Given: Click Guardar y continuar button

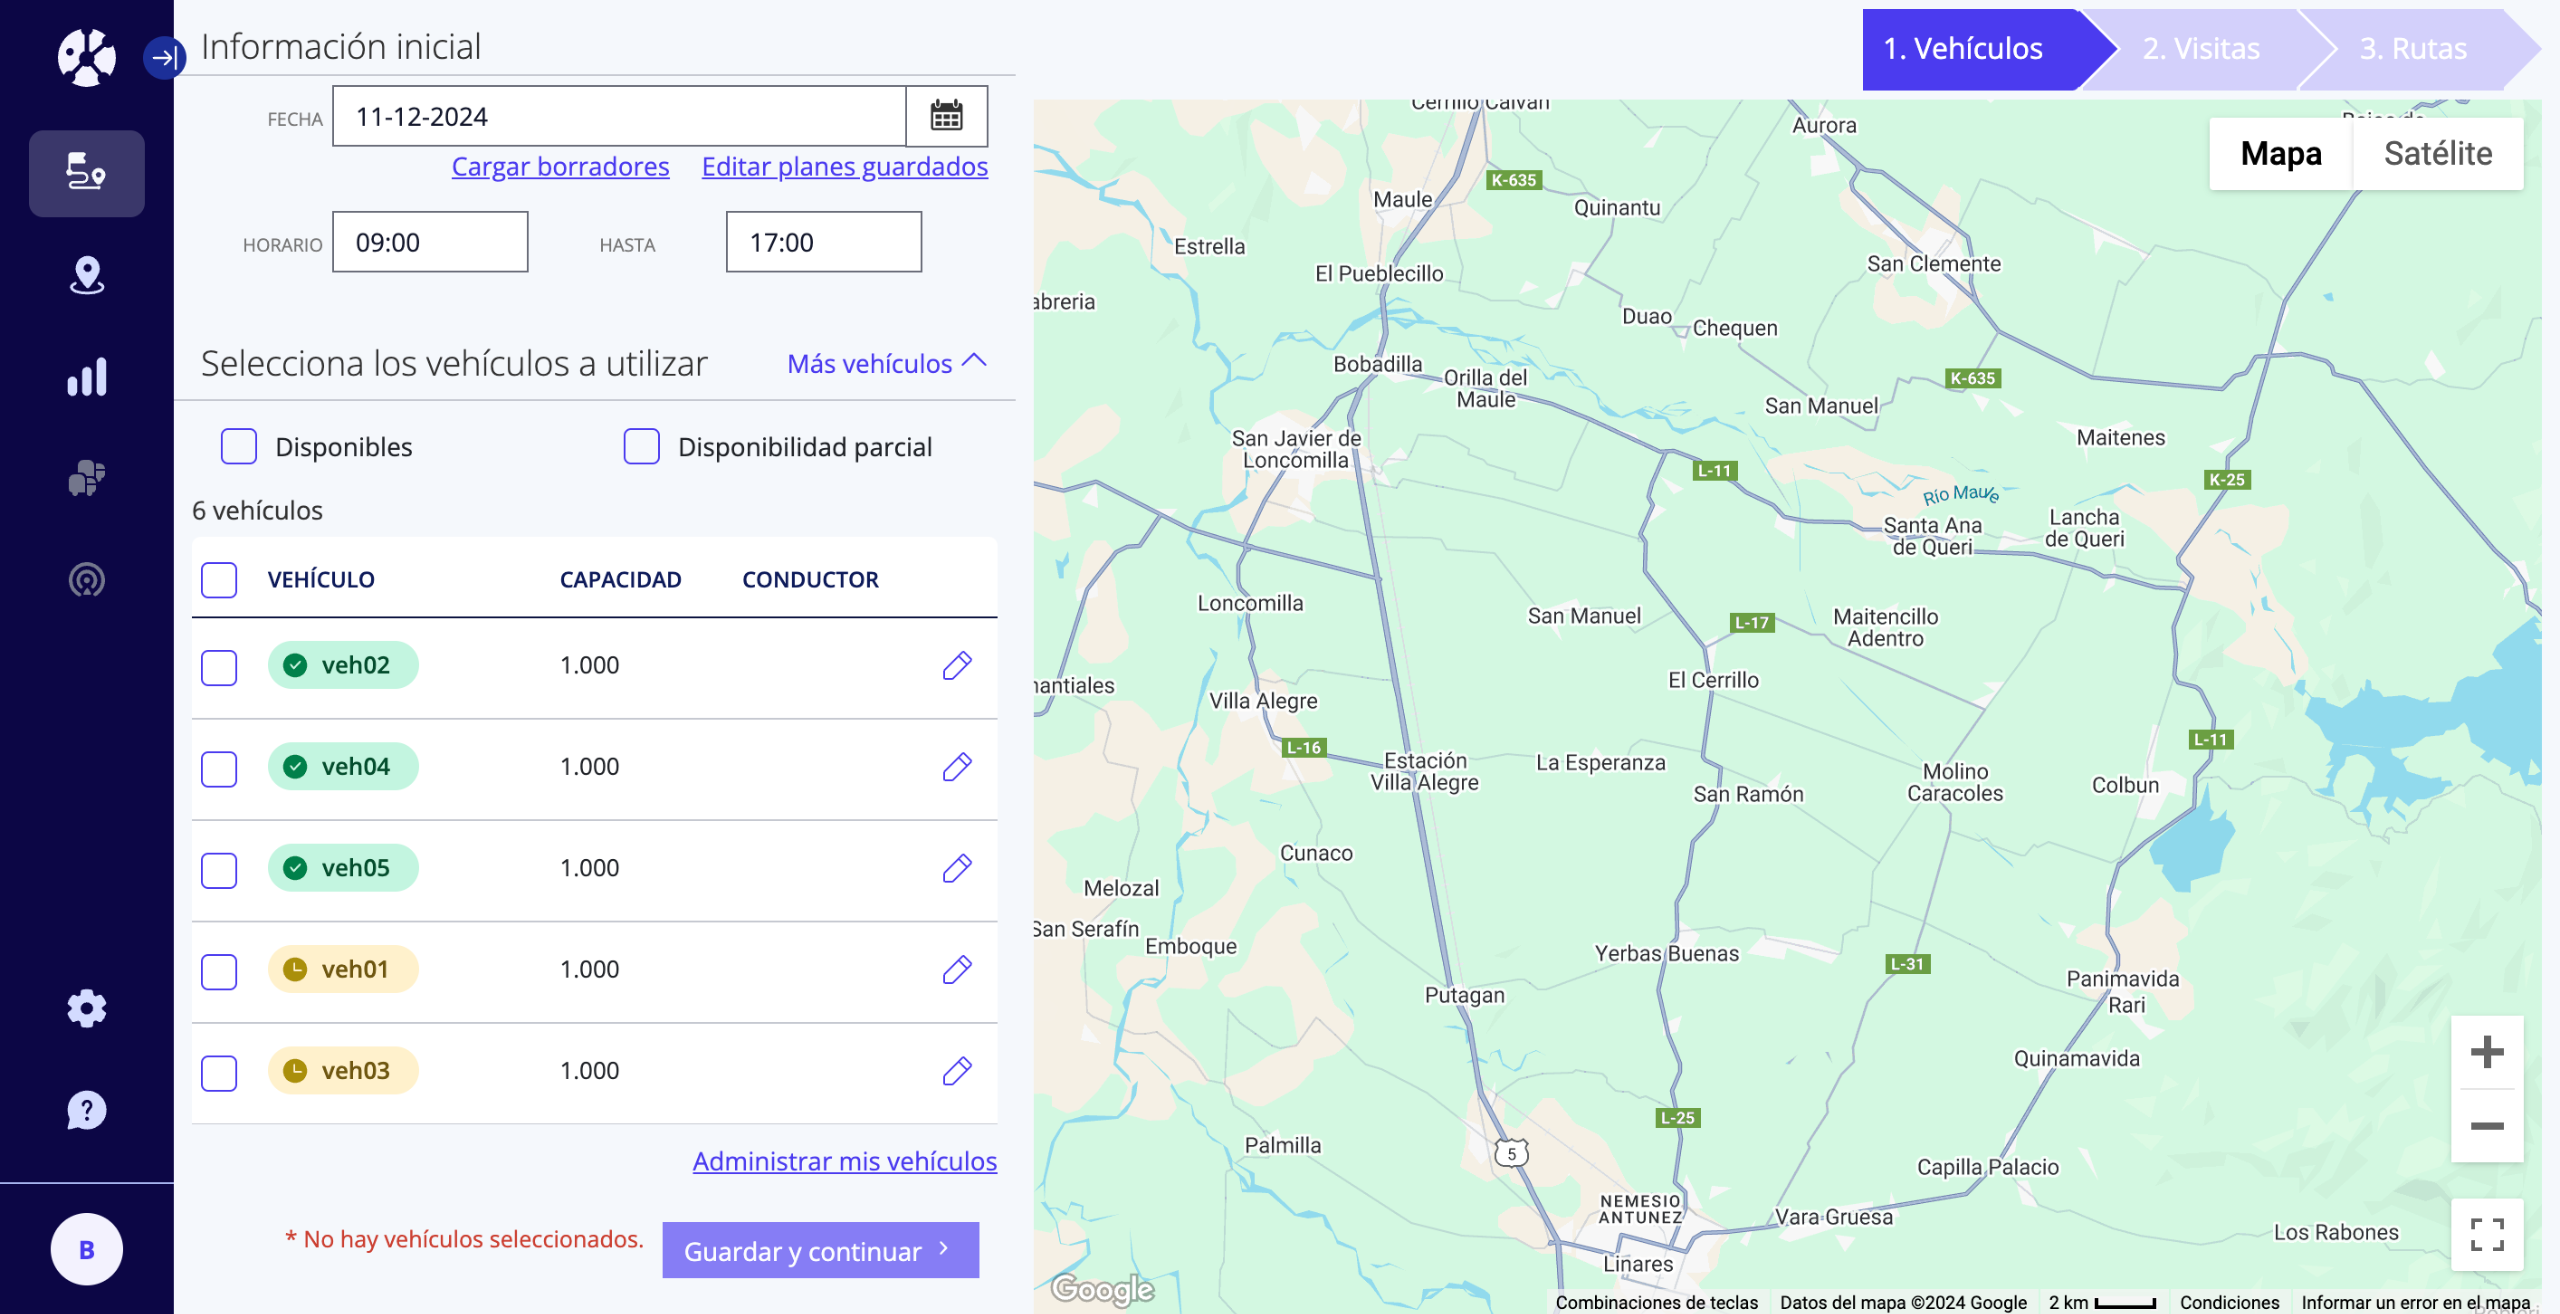Looking at the screenshot, I should (x=819, y=1250).
